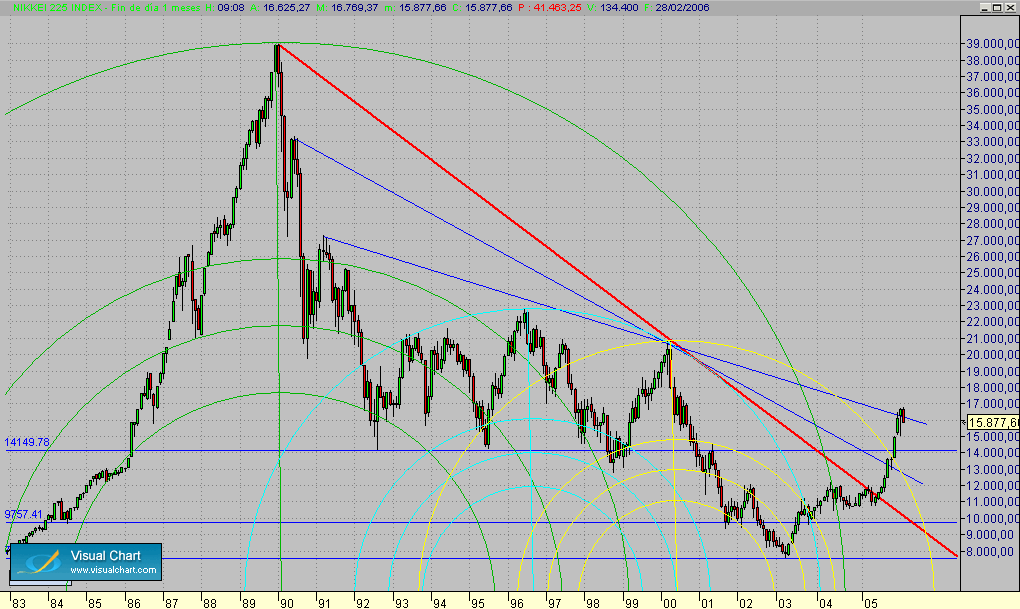Click the year 02 on time axis
1020x609 pixels.
click(745, 603)
